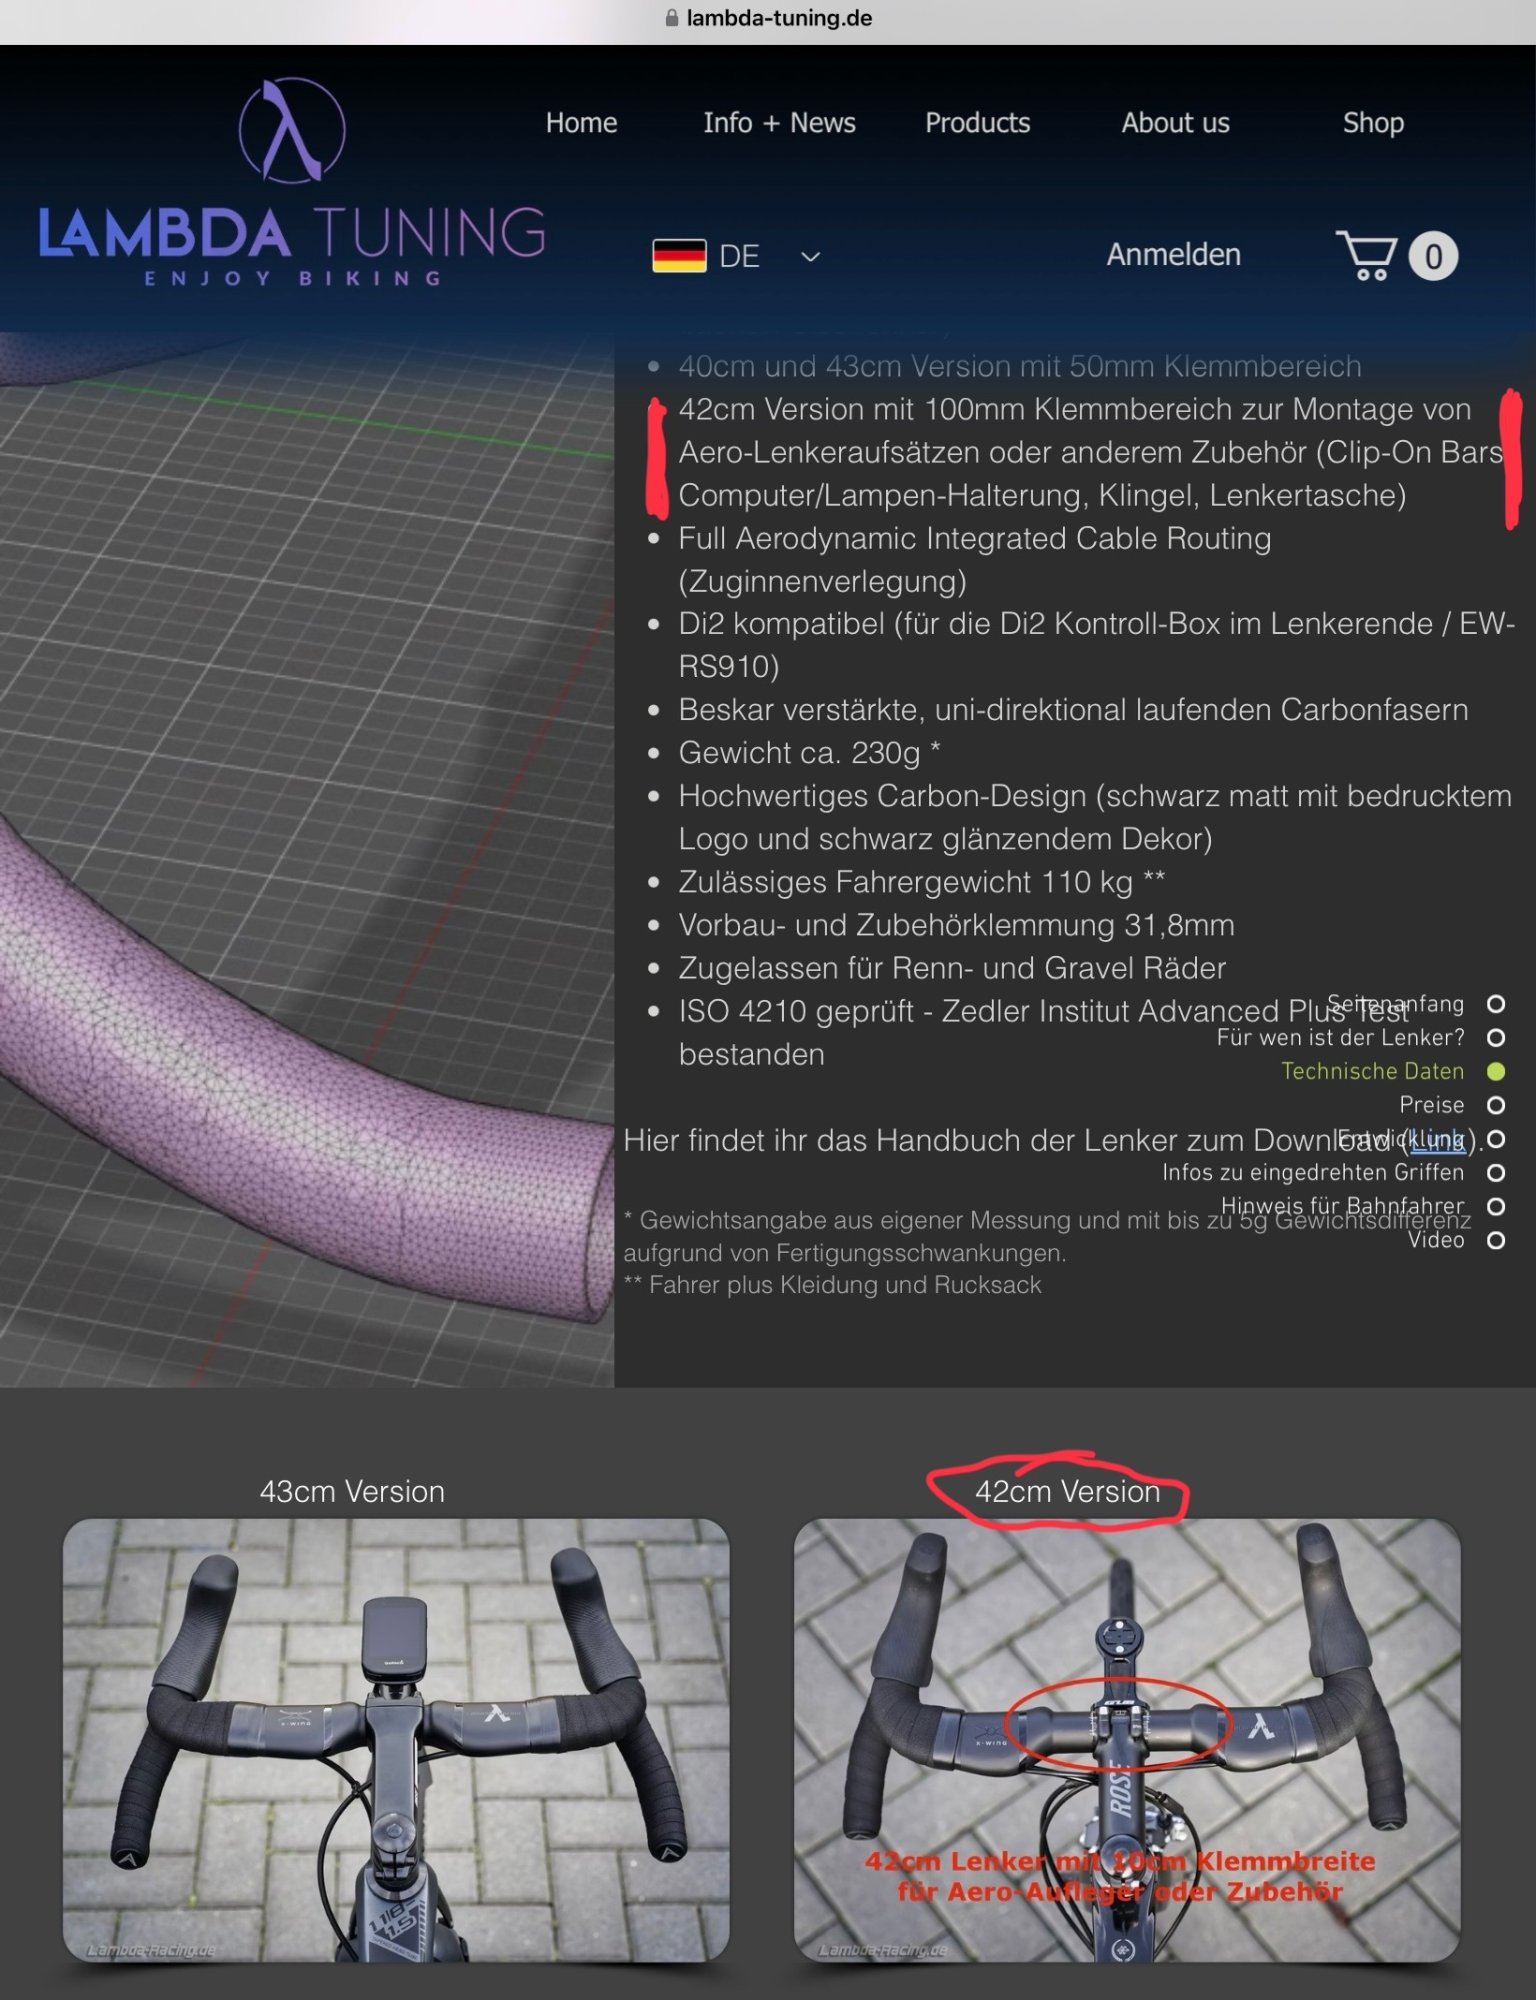Image resolution: width=1536 pixels, height=2000 pixels.
Task: Click the Anmelden login link
Action: (1173, 255)
